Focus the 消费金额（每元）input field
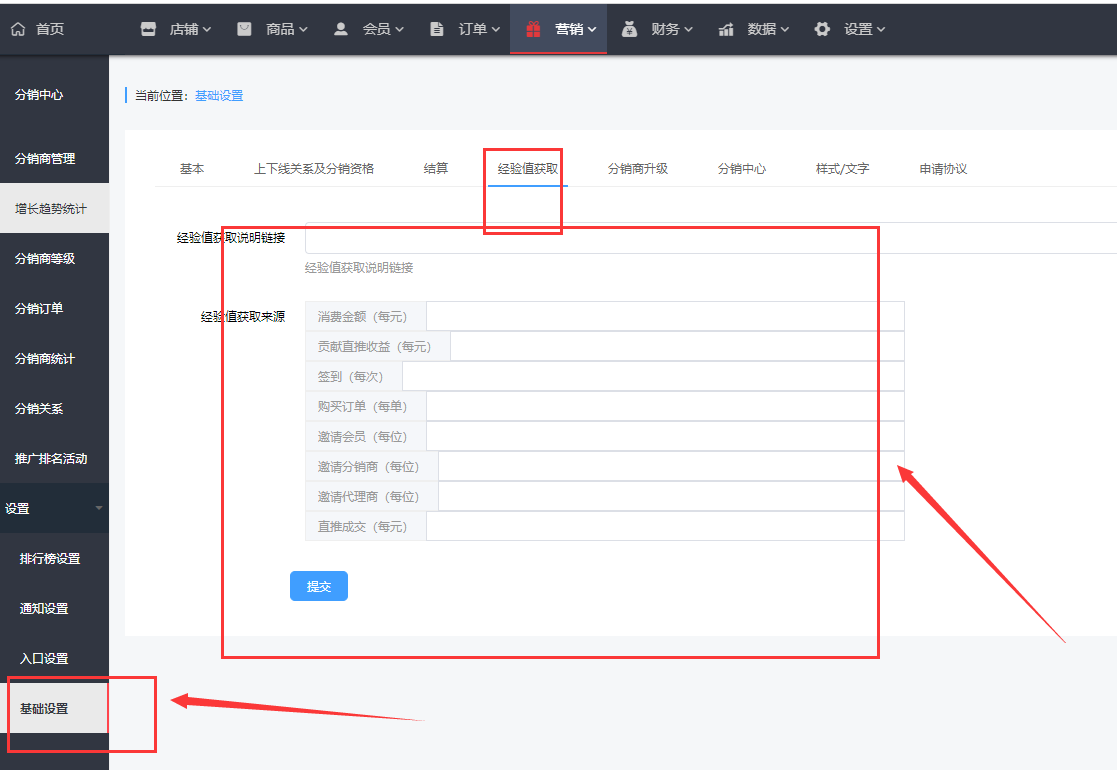Image resolution: width=1117 pixels, height=770 pixels. click(x=665, y=316)
